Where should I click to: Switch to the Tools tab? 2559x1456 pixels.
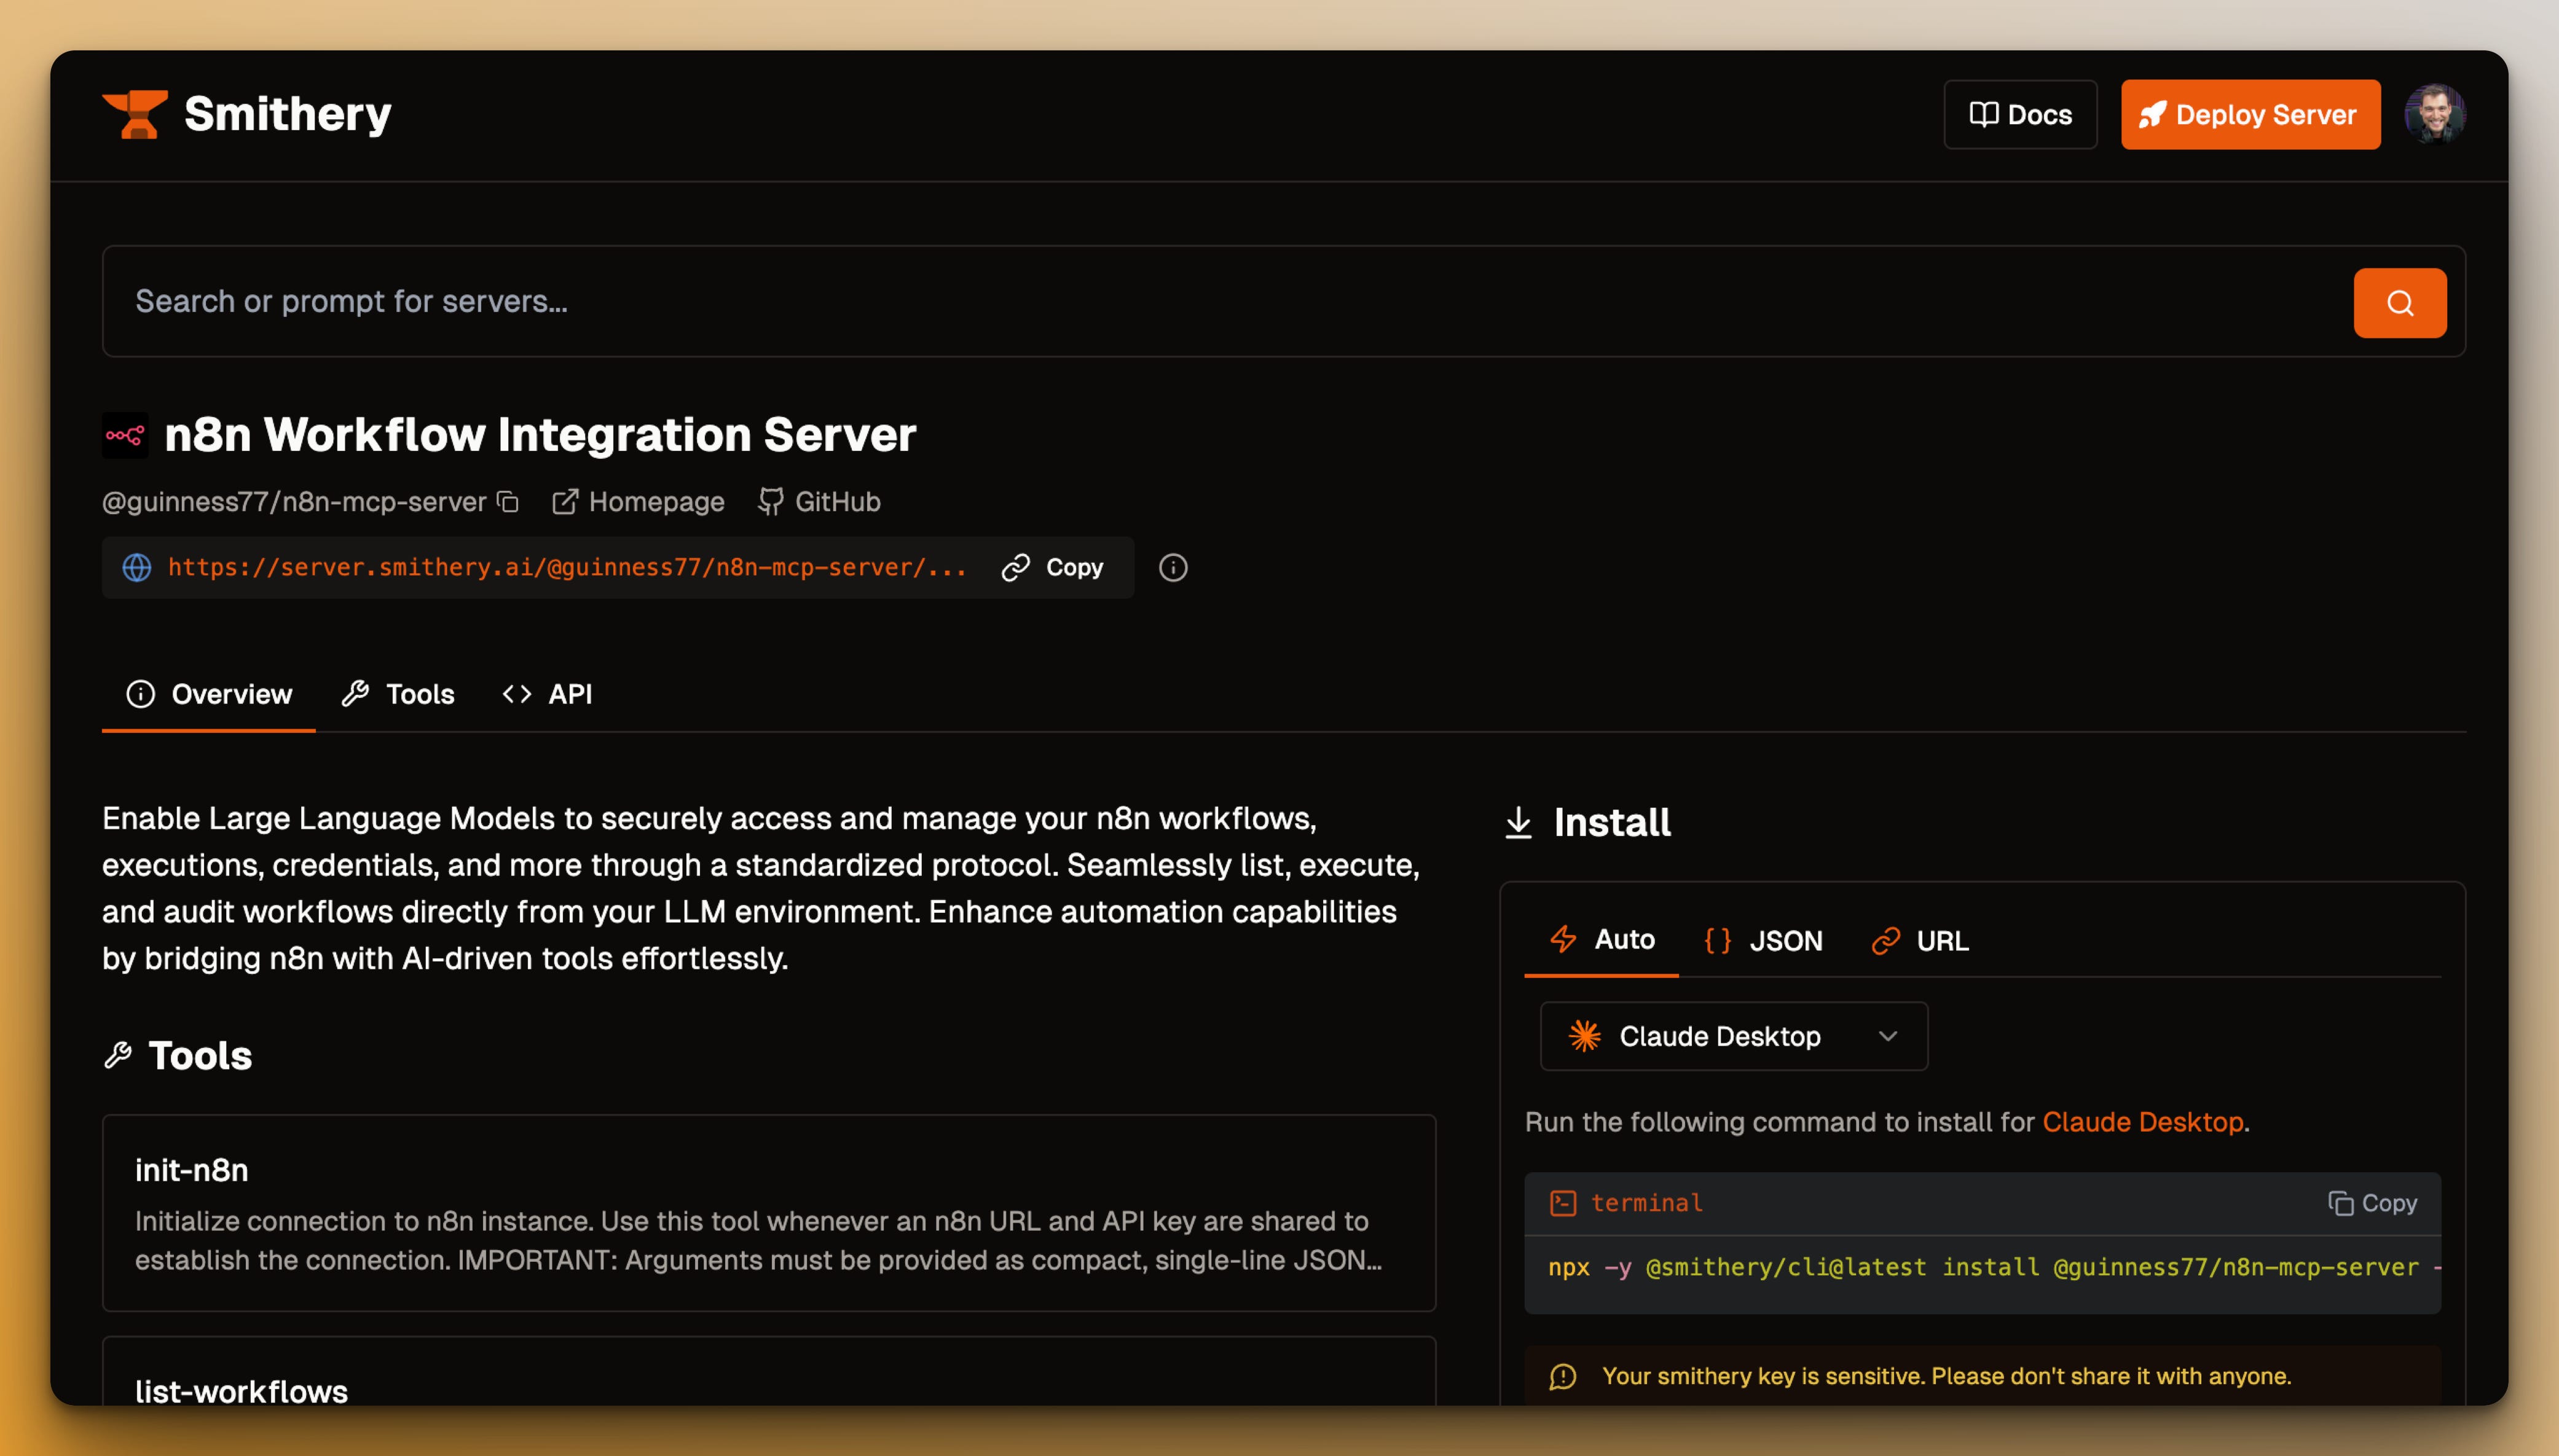pos(398,694)
